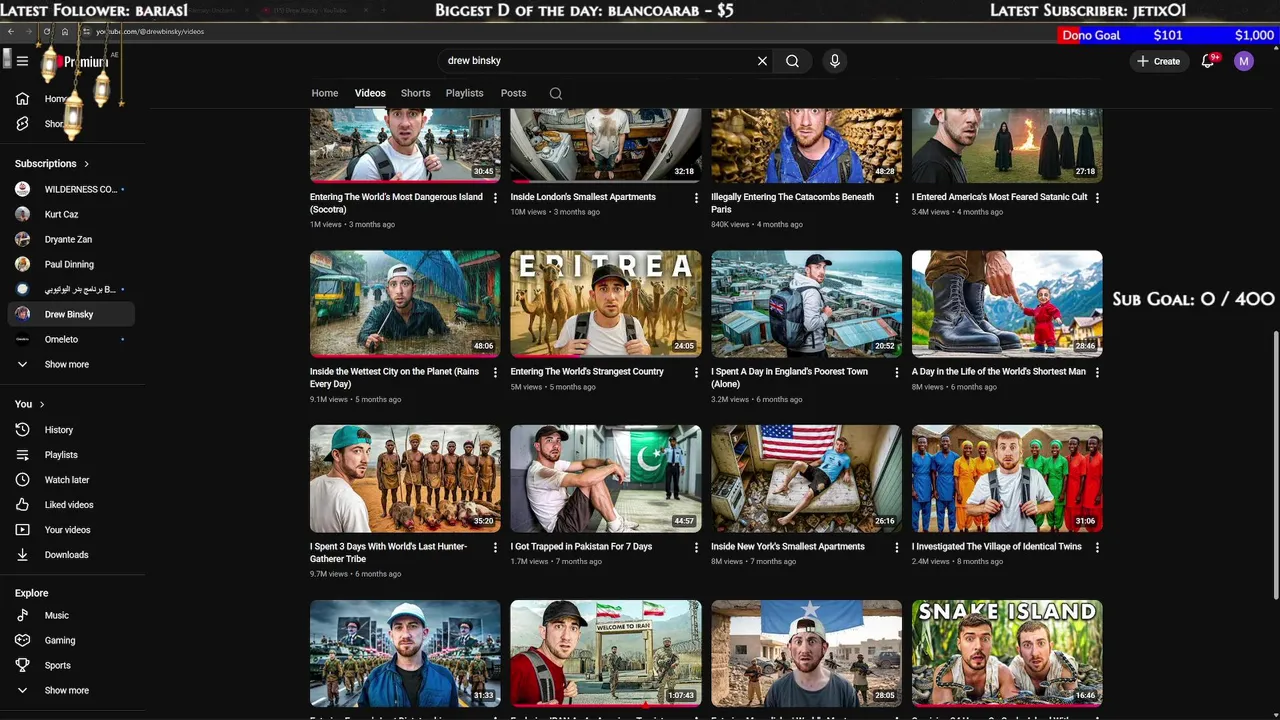Go to Liked videos
Viewport: 1280px width, 720px height.
[x=70, y=505]
